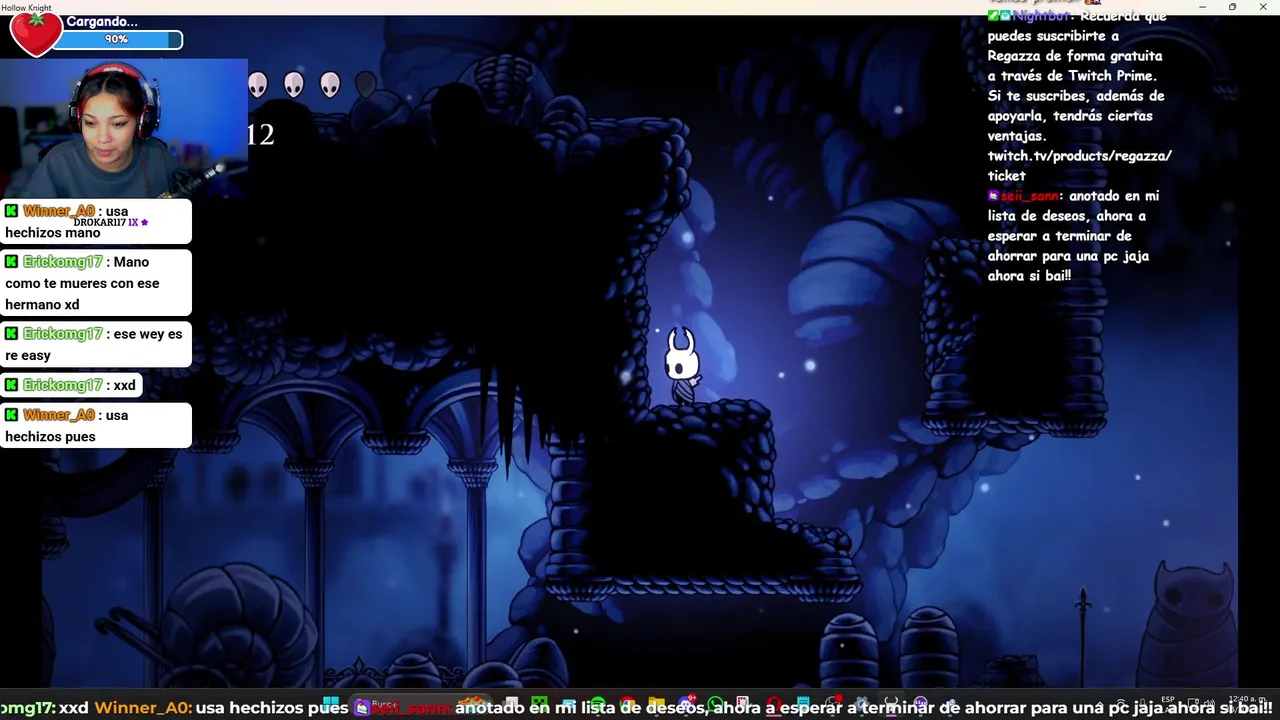Click the second full health mask
Viewport: 1280px width, 720px height.
293,85
